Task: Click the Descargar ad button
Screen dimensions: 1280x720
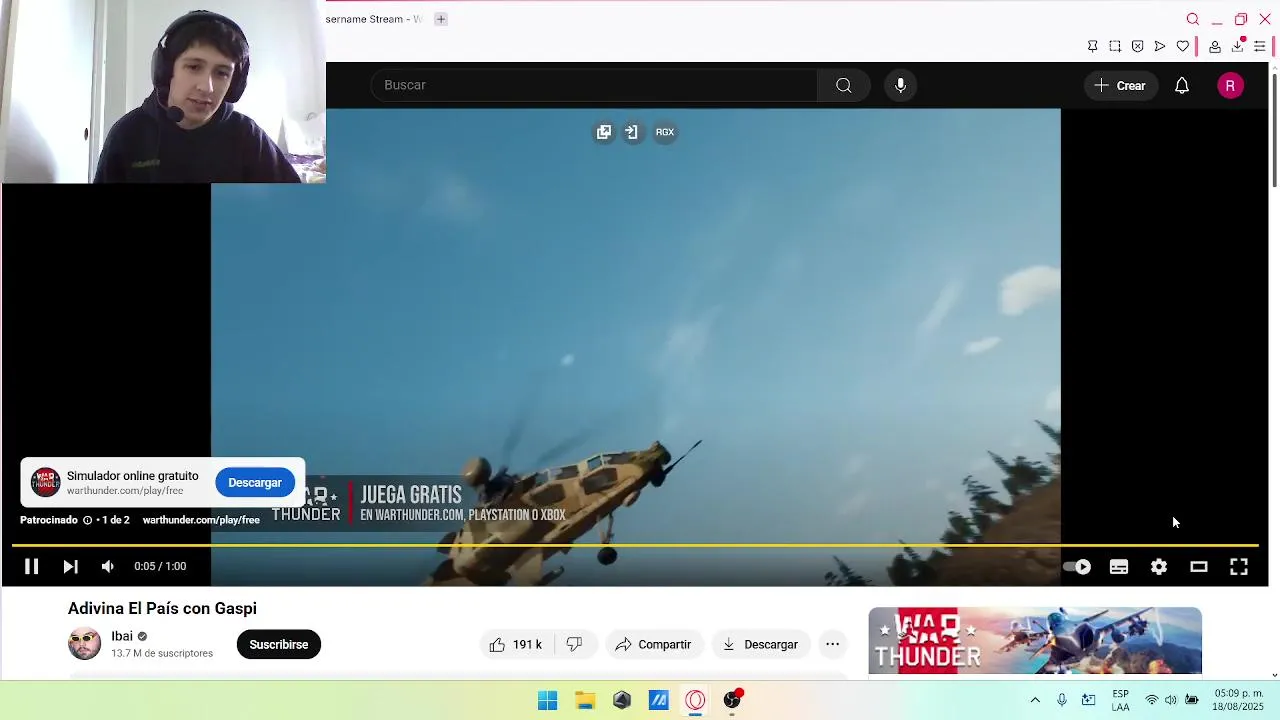Action: tap(255, 482)
